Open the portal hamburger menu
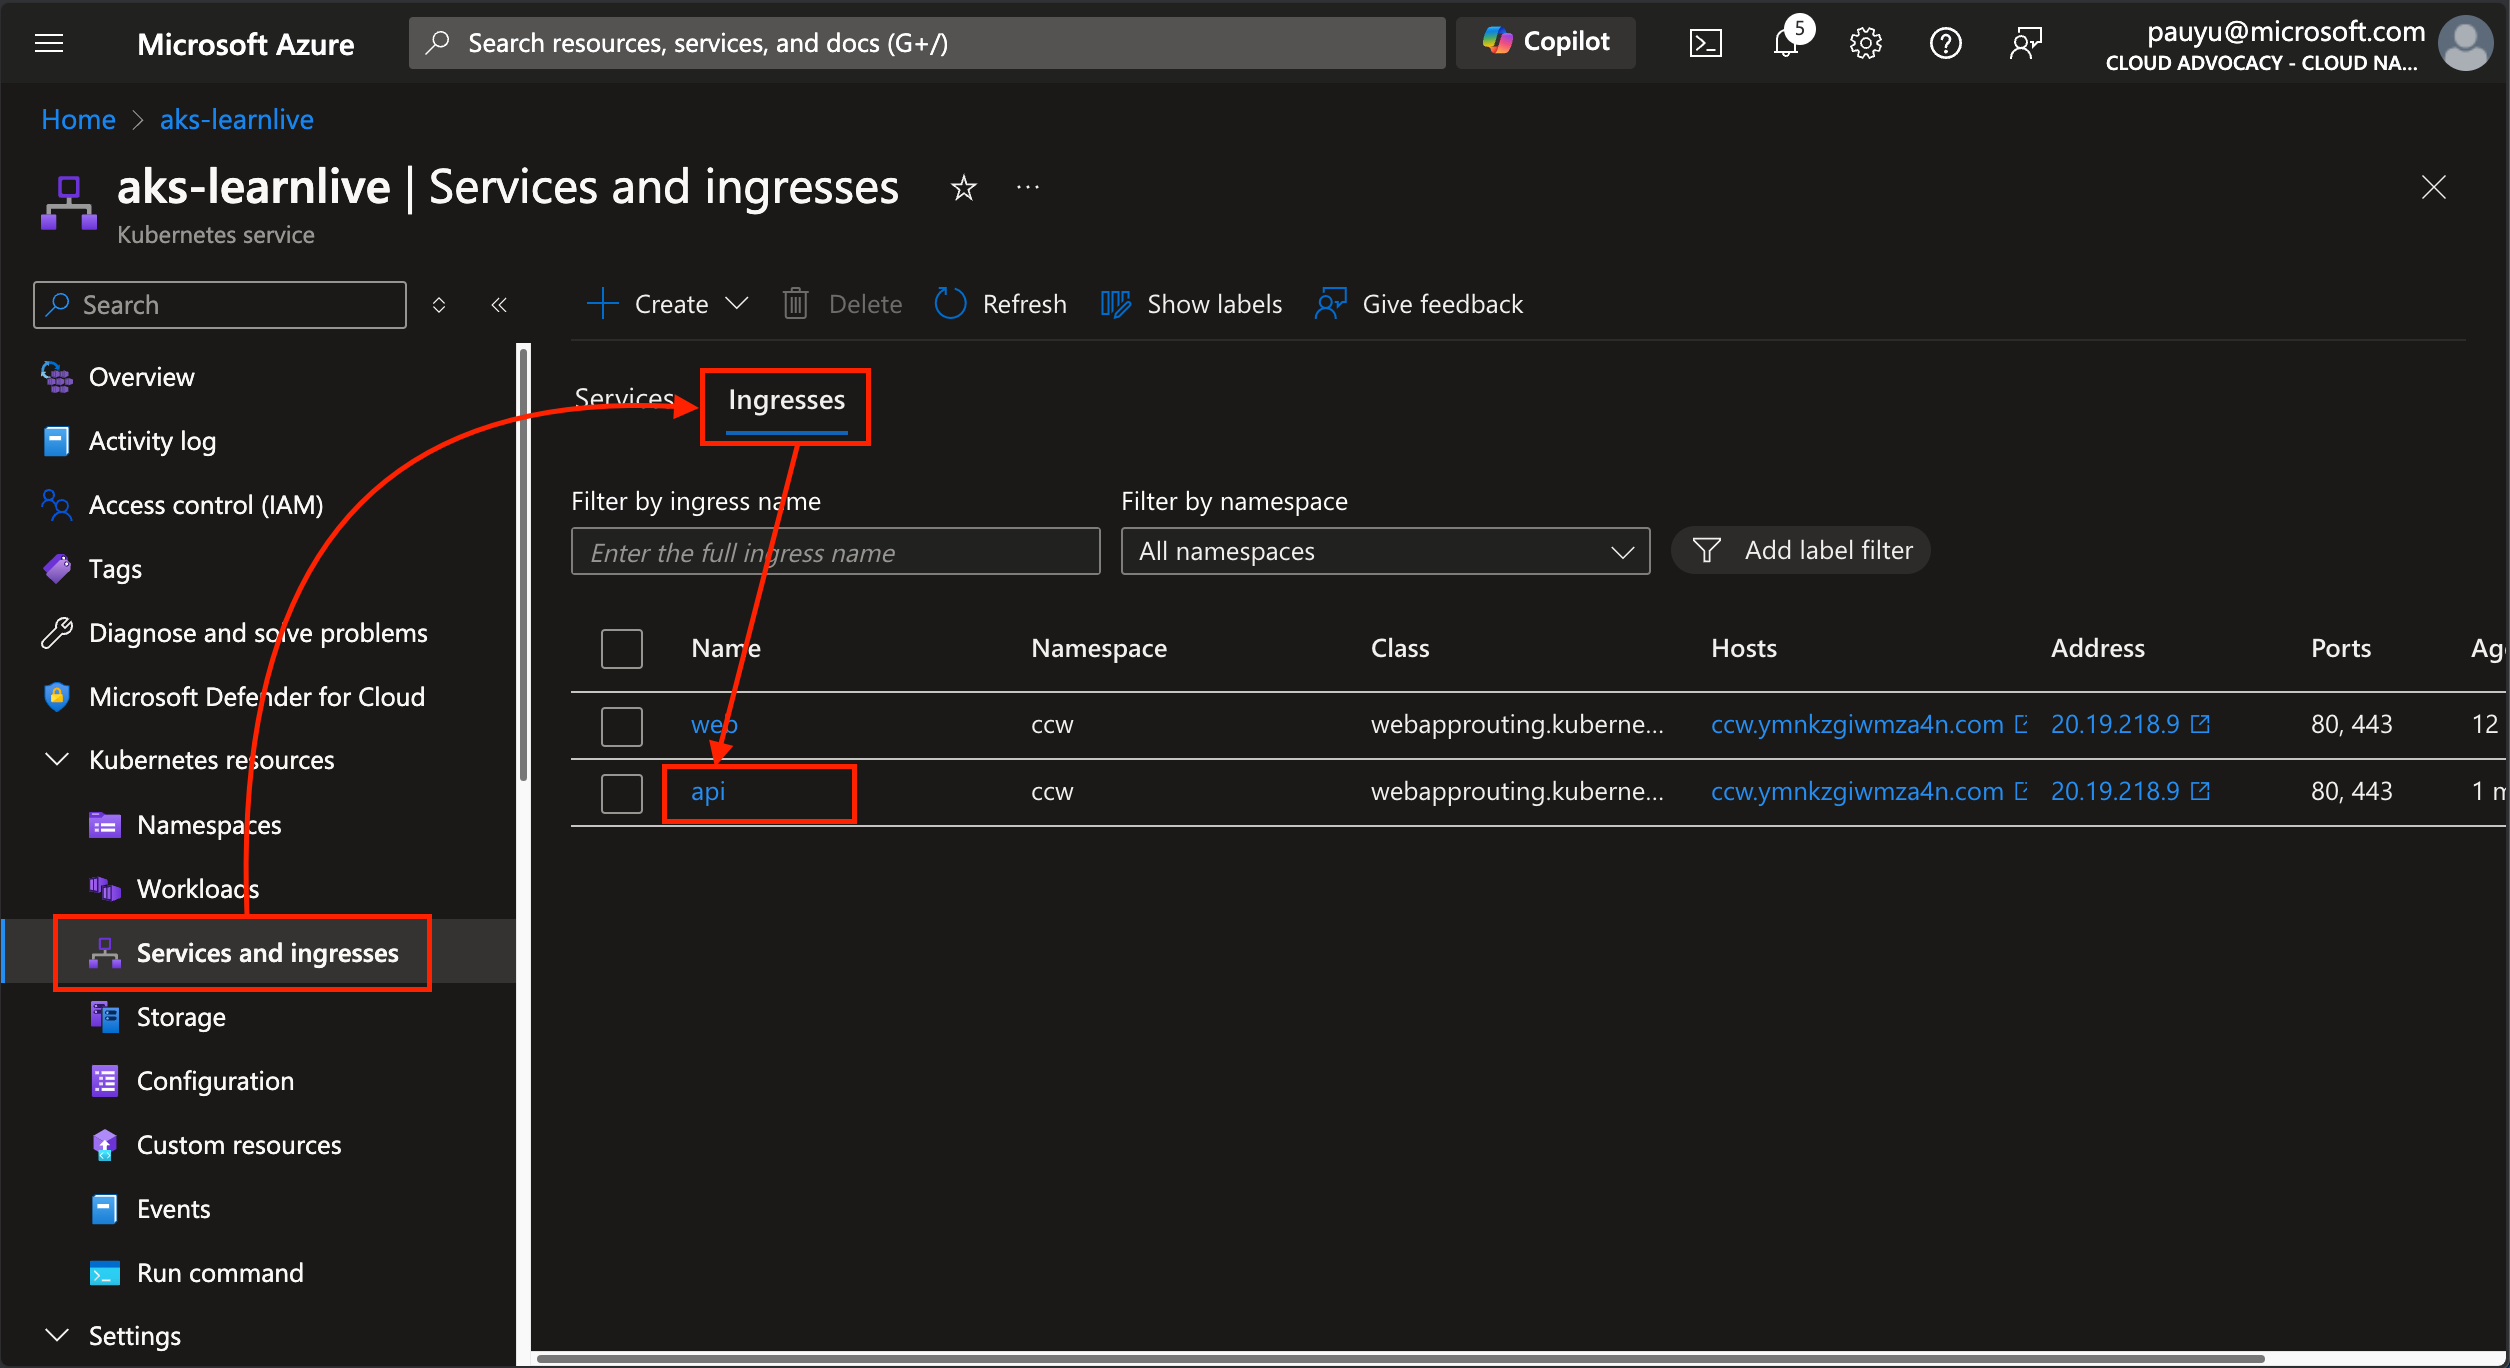 click(49, 43)
